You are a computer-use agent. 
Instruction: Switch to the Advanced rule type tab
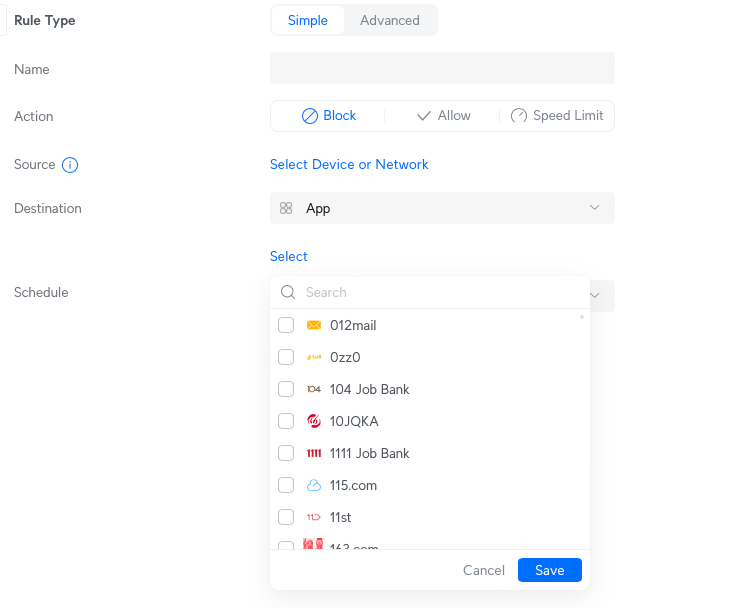(x=390, y=20)
